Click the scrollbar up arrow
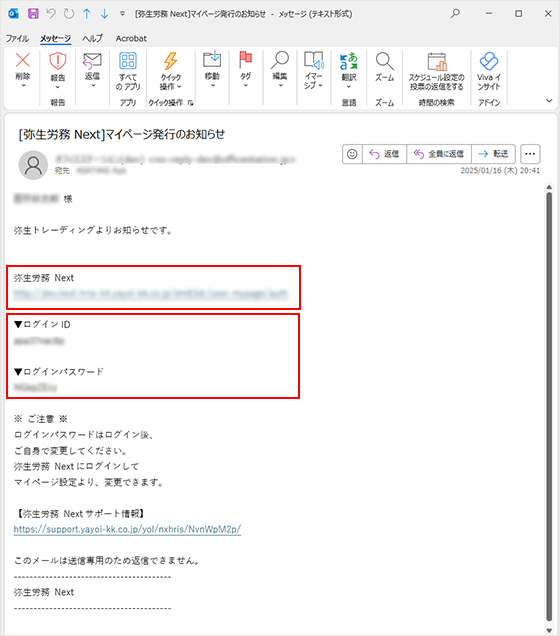The width and height of the screenshot is (560, 636). coord(549,187)
